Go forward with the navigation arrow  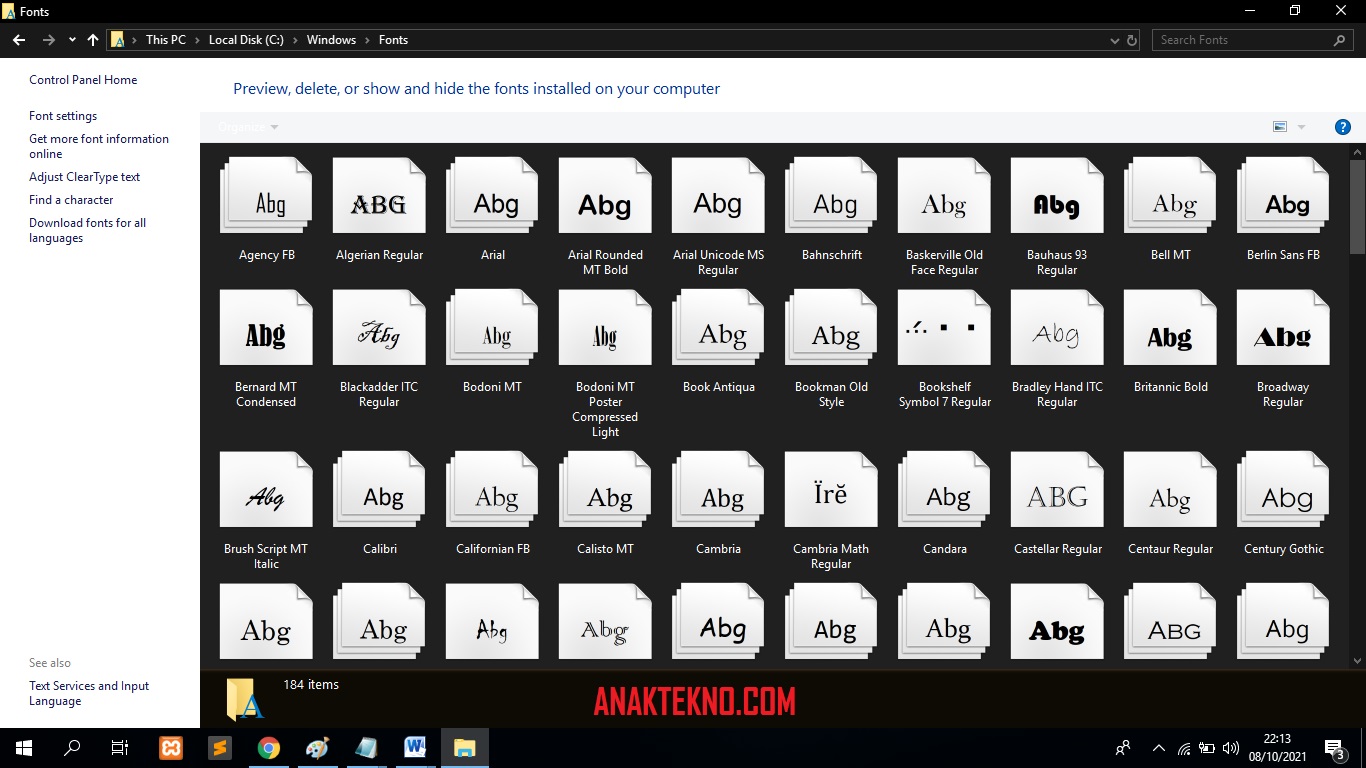click(49, 40)
